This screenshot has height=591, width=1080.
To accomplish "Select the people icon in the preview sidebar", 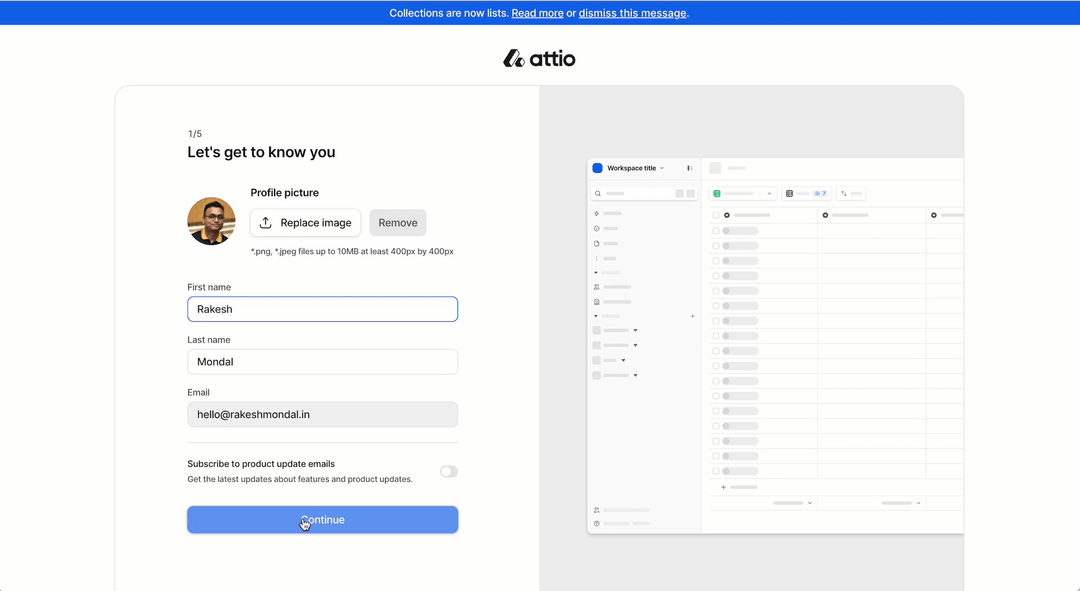I will click(596, 287).
